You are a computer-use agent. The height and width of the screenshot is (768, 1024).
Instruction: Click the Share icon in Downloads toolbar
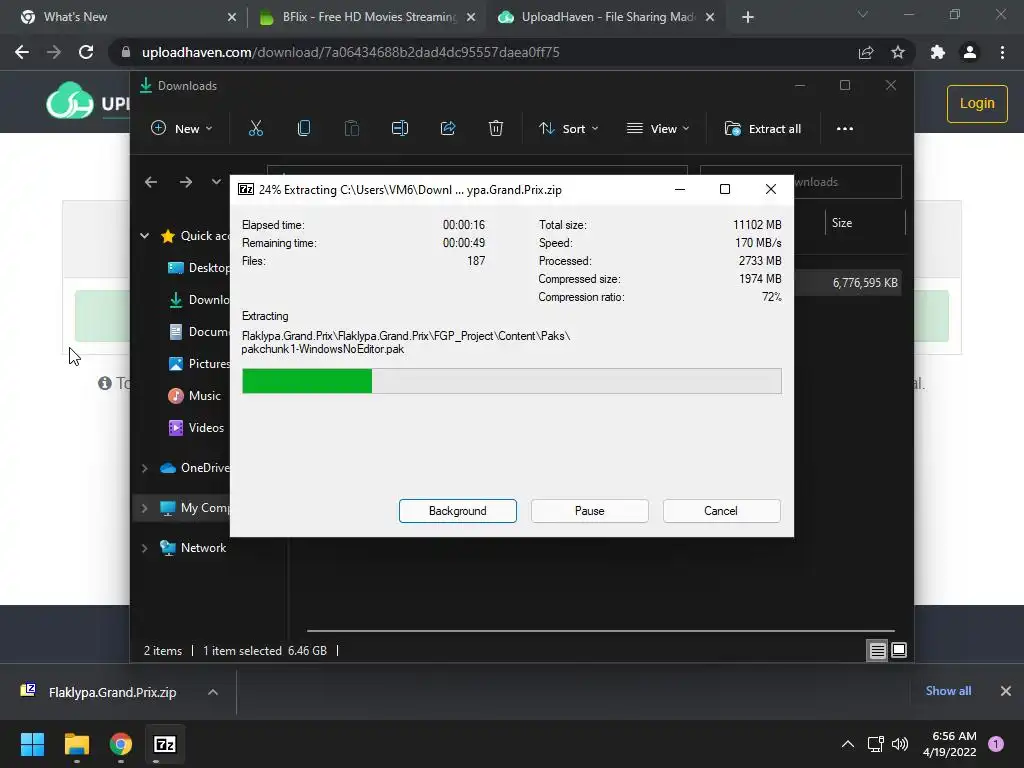pyautogui.click(x=448, y=129)
